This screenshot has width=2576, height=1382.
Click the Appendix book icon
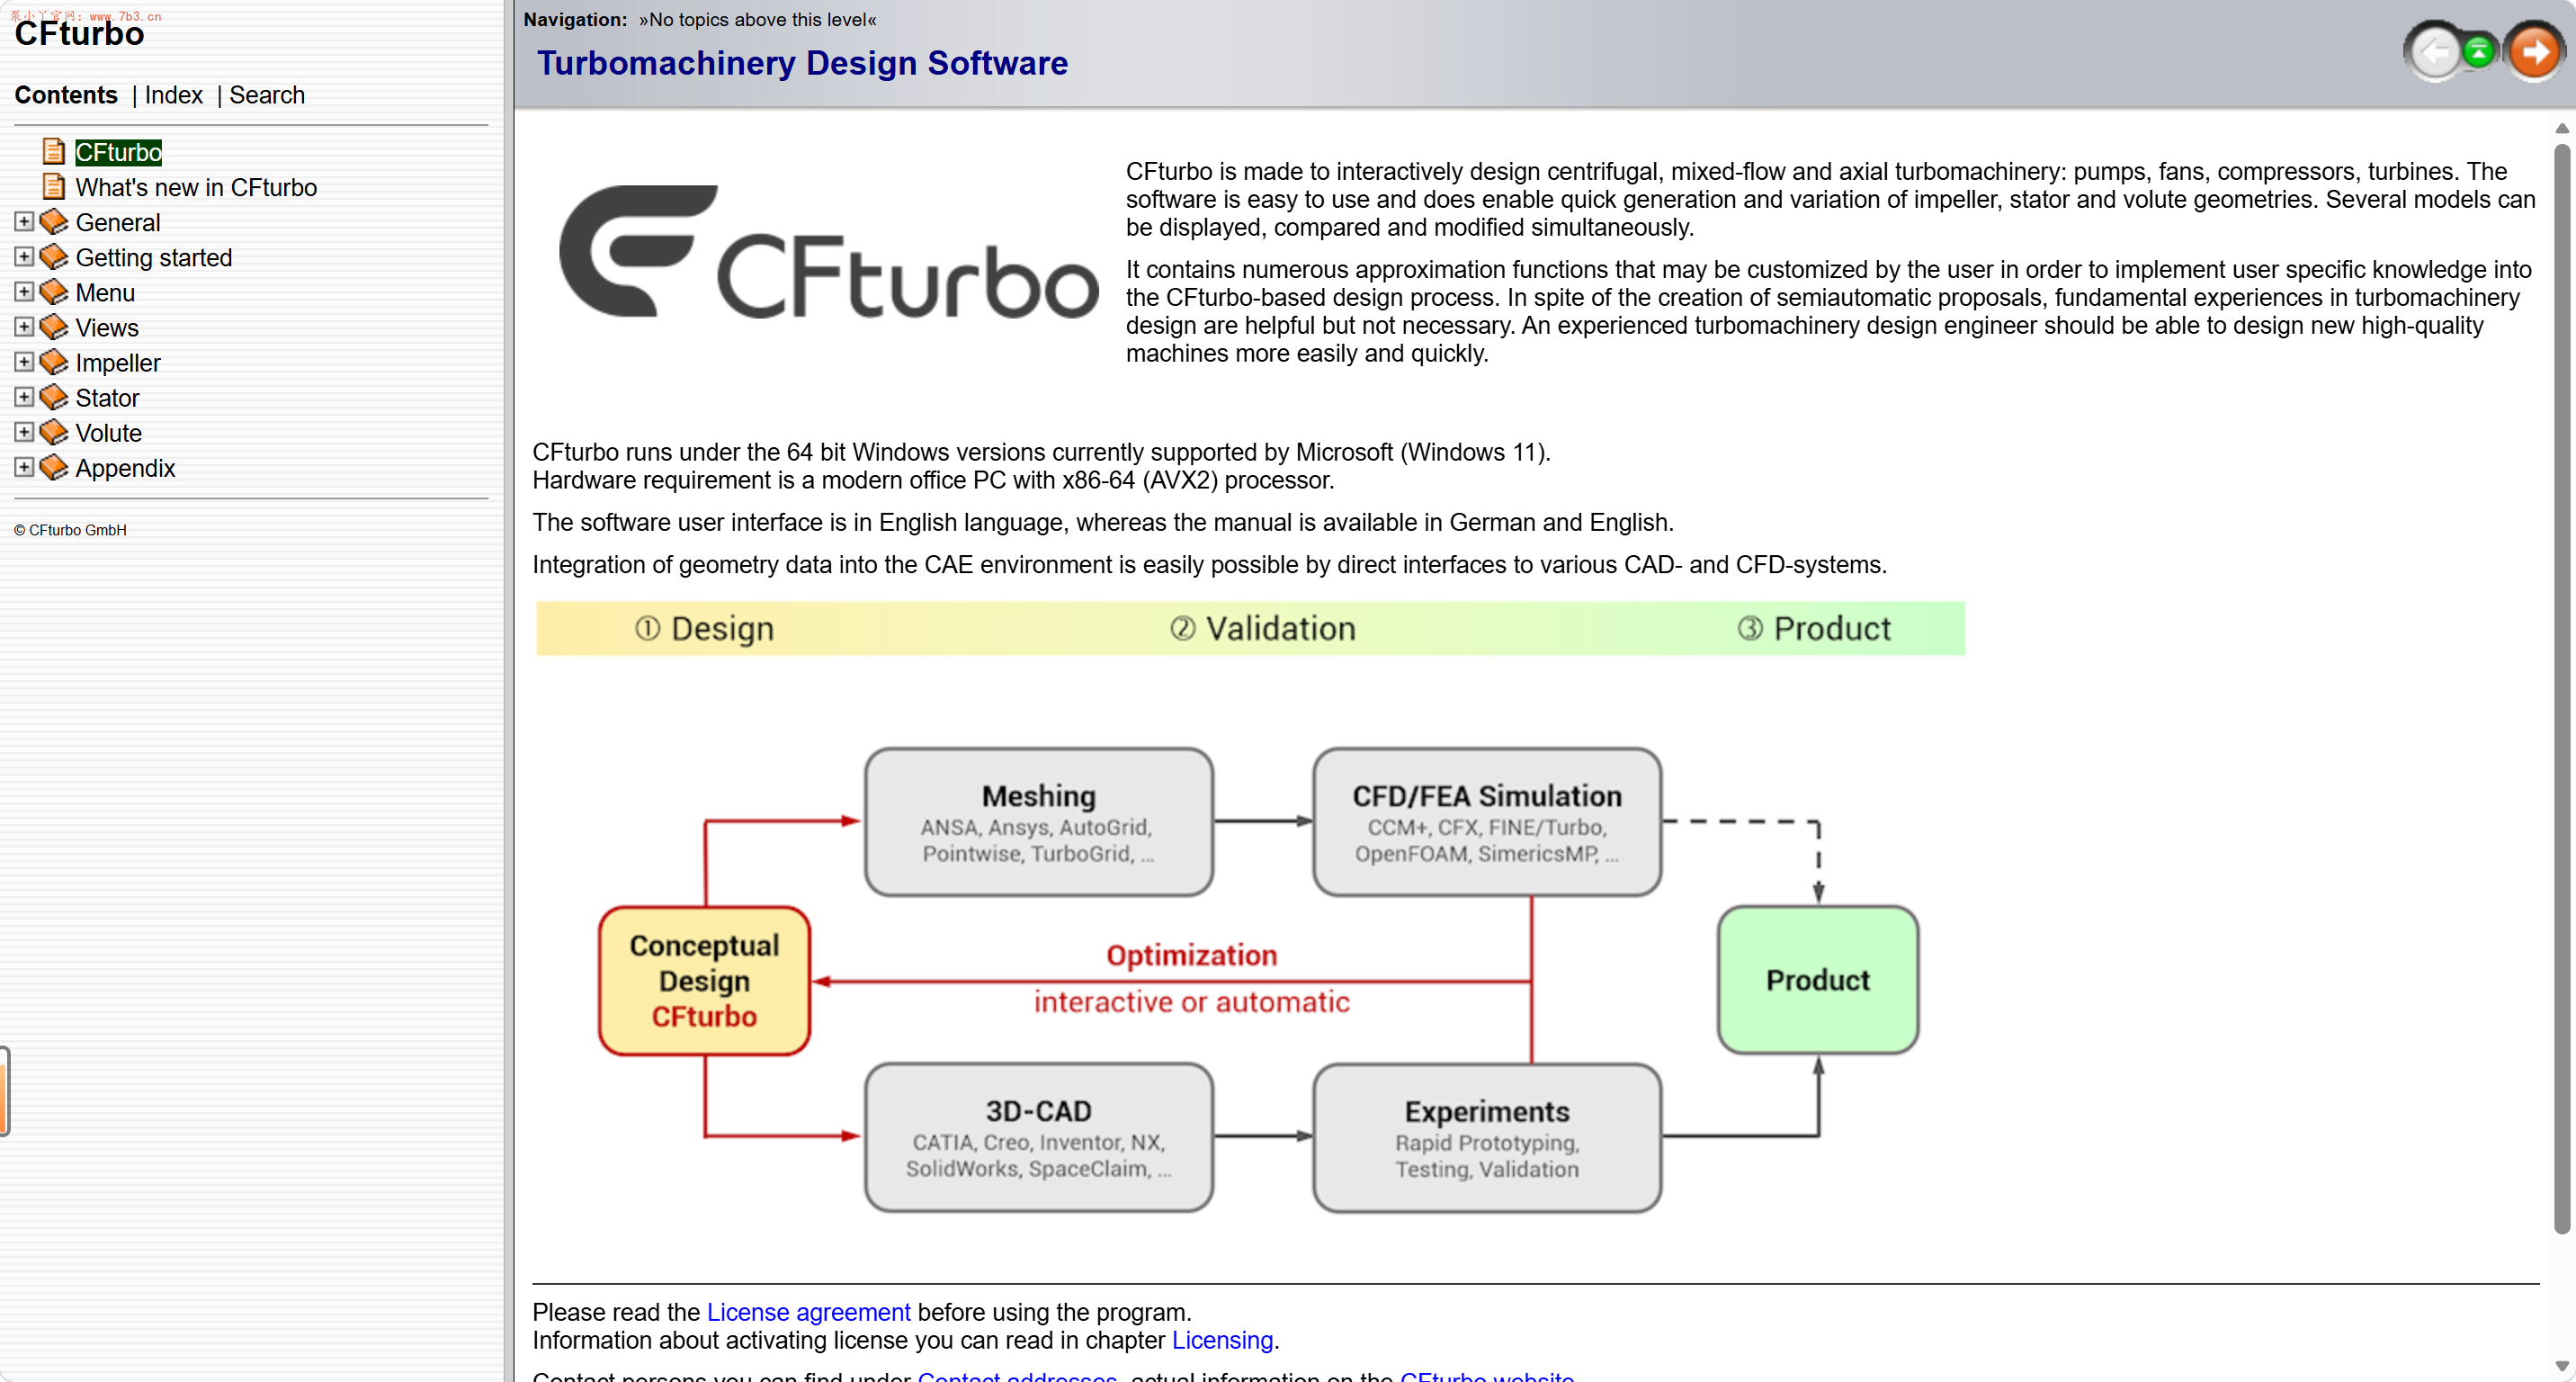coord(54,467)
